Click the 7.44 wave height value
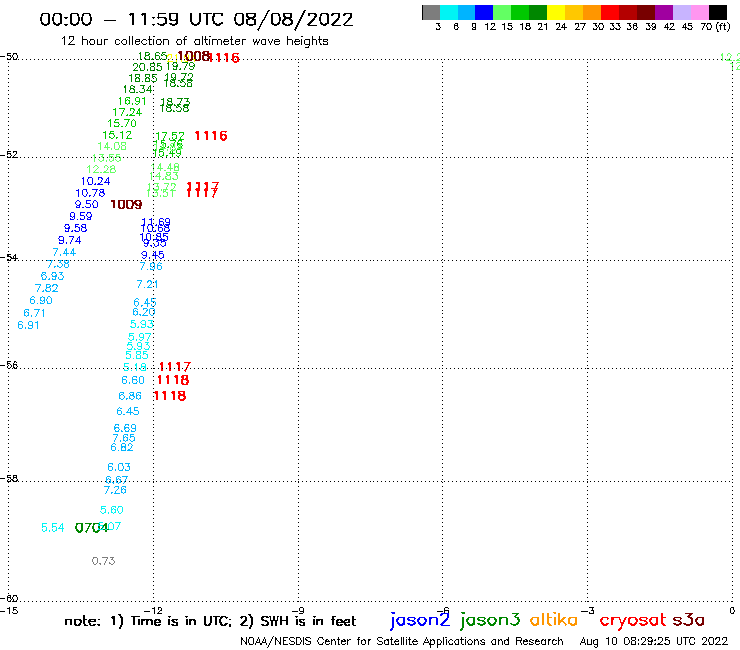 point(64,252)
